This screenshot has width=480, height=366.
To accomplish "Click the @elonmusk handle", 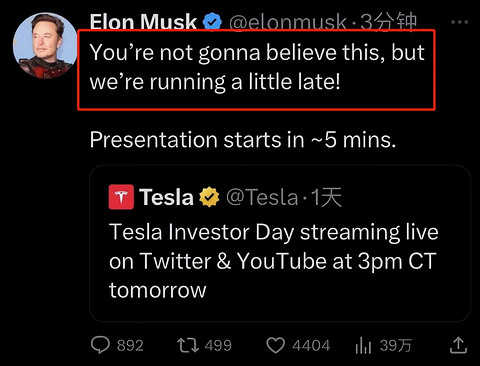I will click(x=288, y=23).
